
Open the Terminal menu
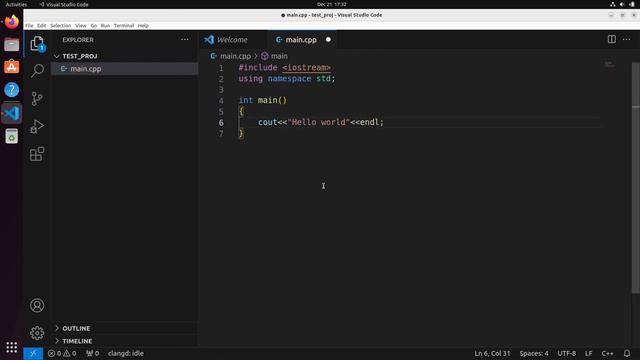click(x=124, y=25)
